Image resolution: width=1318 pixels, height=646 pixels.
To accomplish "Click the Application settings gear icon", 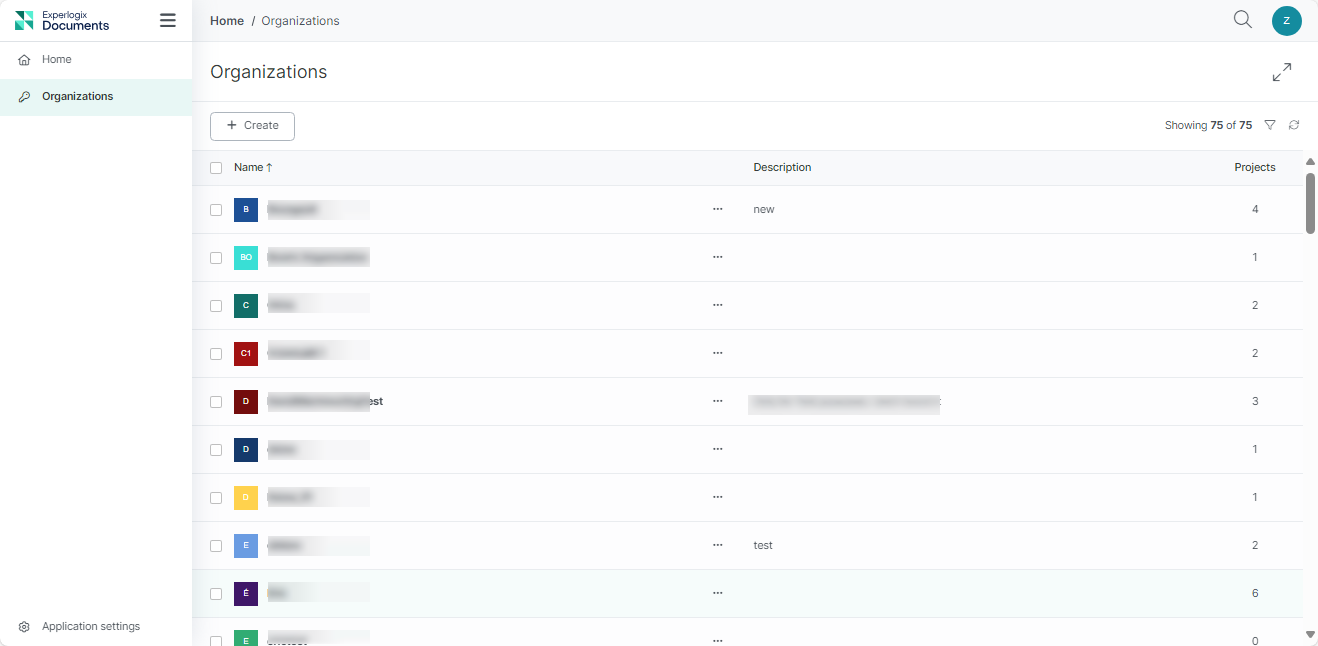I will tap(24, 627).
